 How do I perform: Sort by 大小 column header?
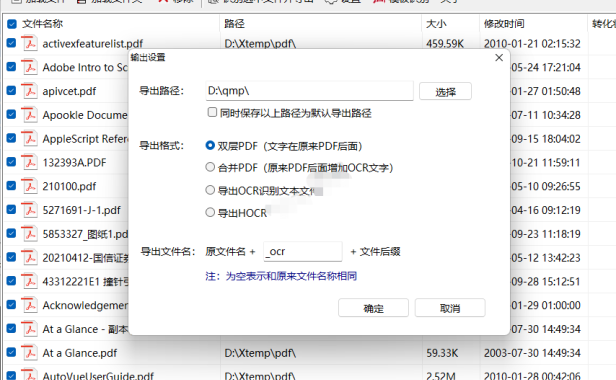coord(436,24)
